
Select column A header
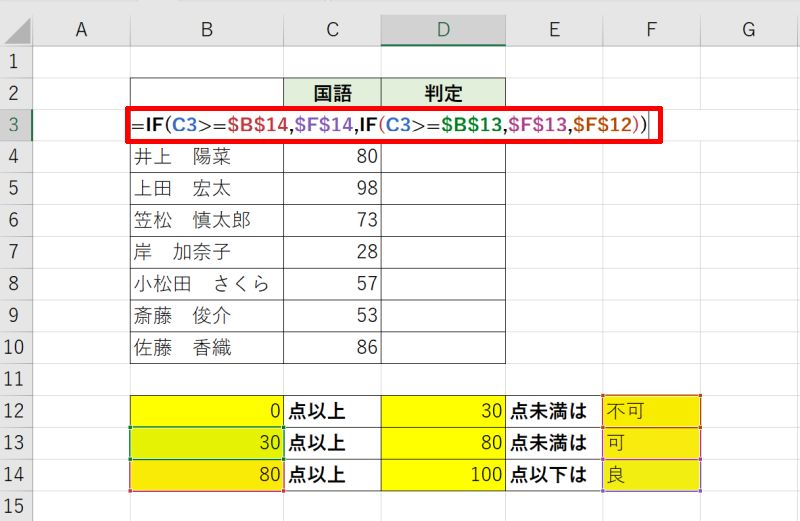(x=82, y=31)
